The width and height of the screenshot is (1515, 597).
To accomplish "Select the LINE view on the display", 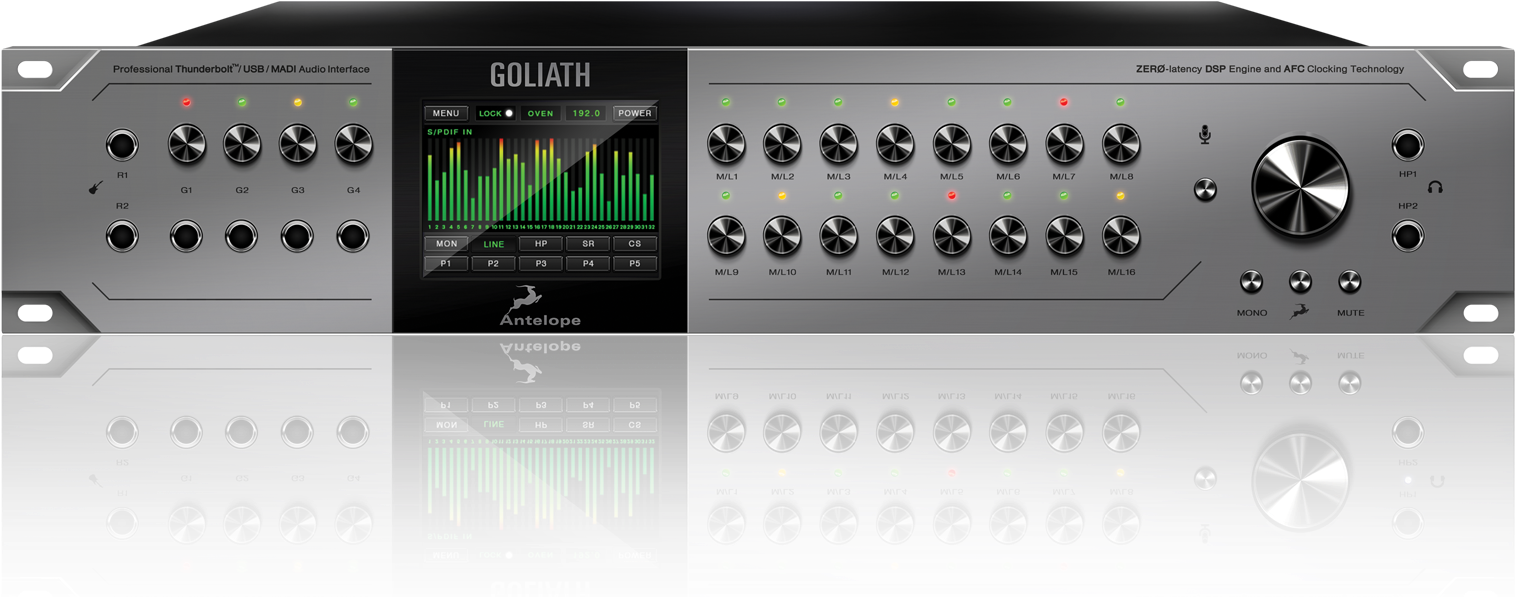I will coord(494,244).
